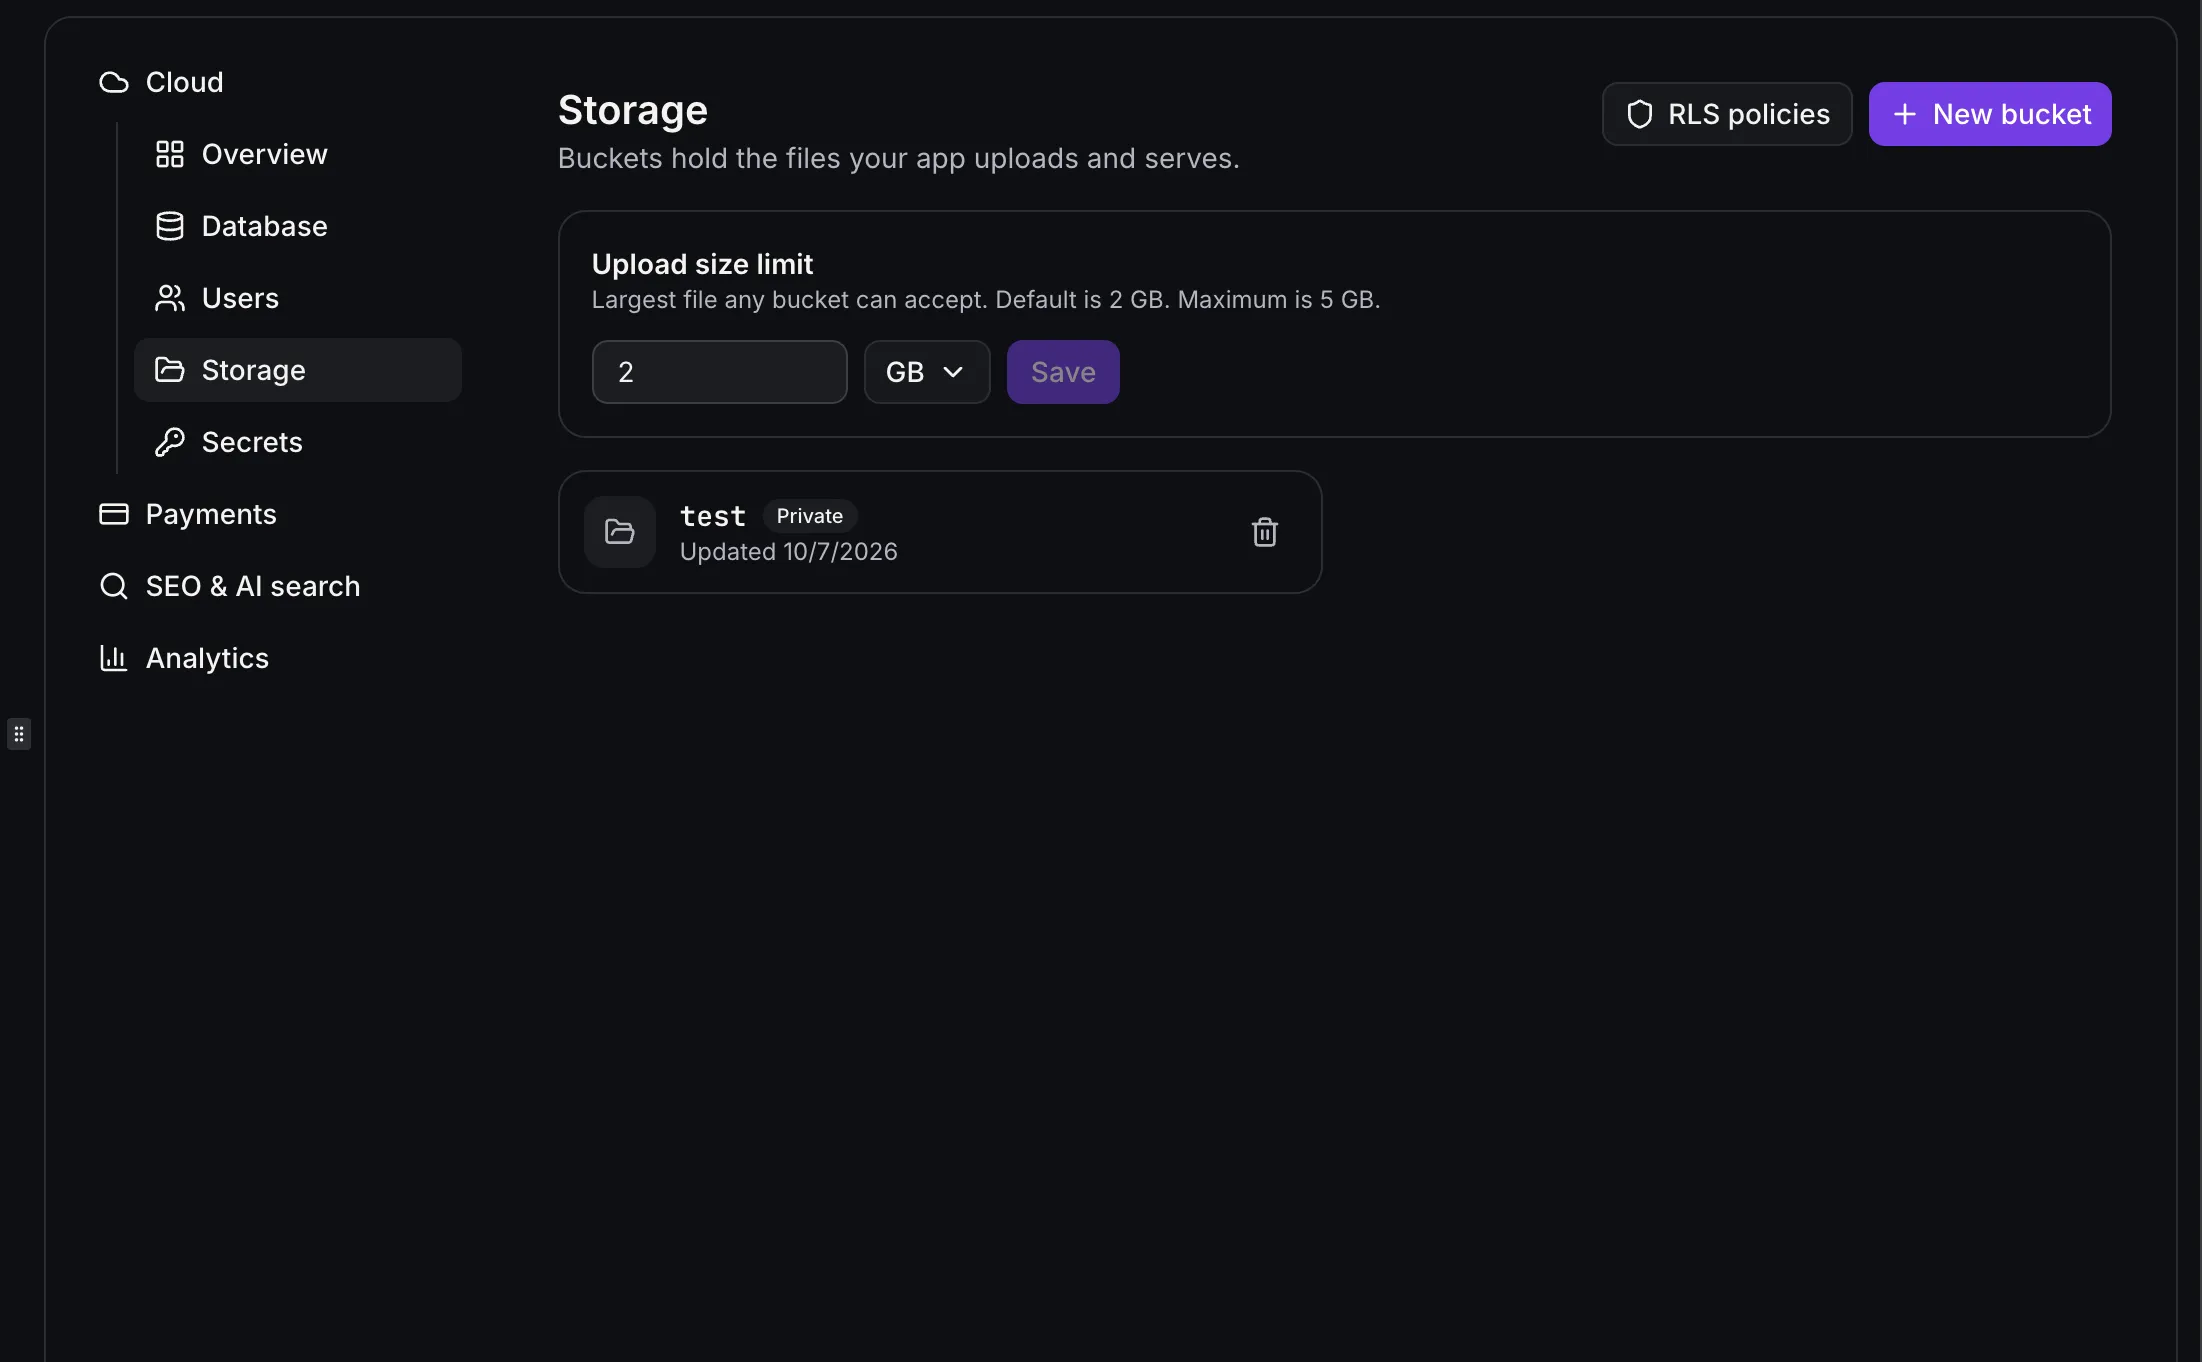
Task: Click the 'Updated 10/7/2026' text
Action: (x=789, y=552)
